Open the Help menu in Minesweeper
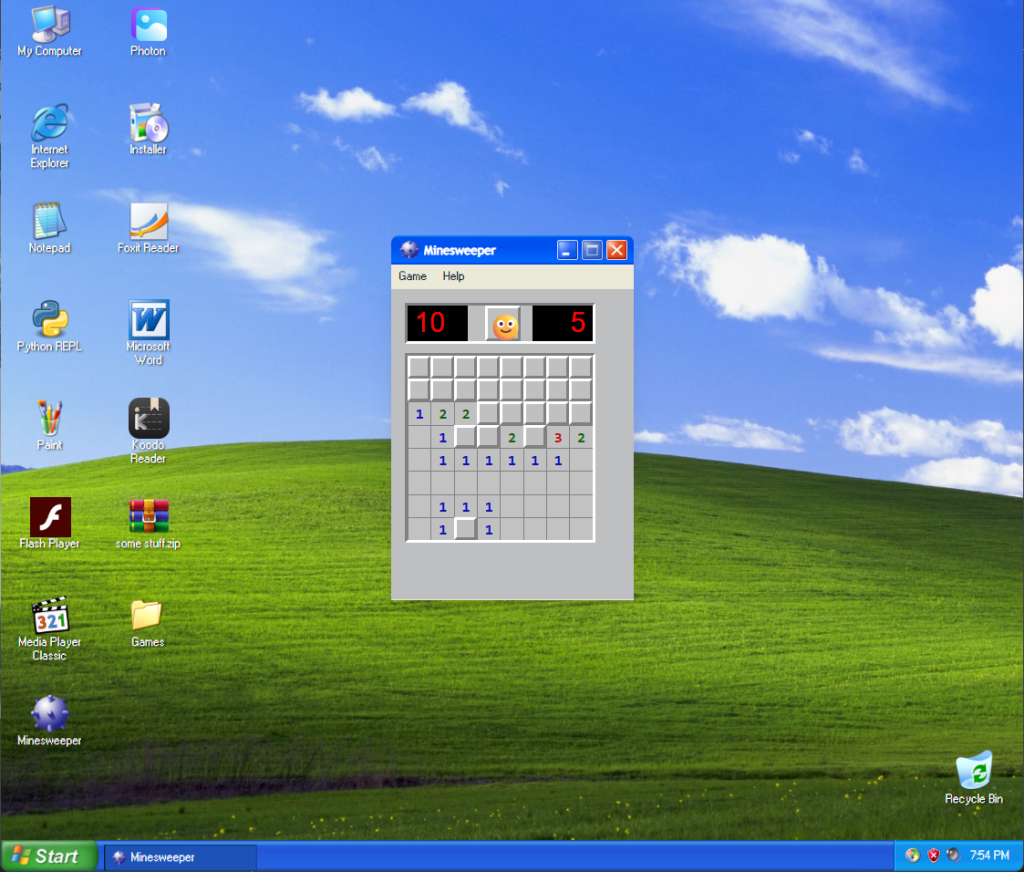 pyautogui.click(x=453, y=276)
